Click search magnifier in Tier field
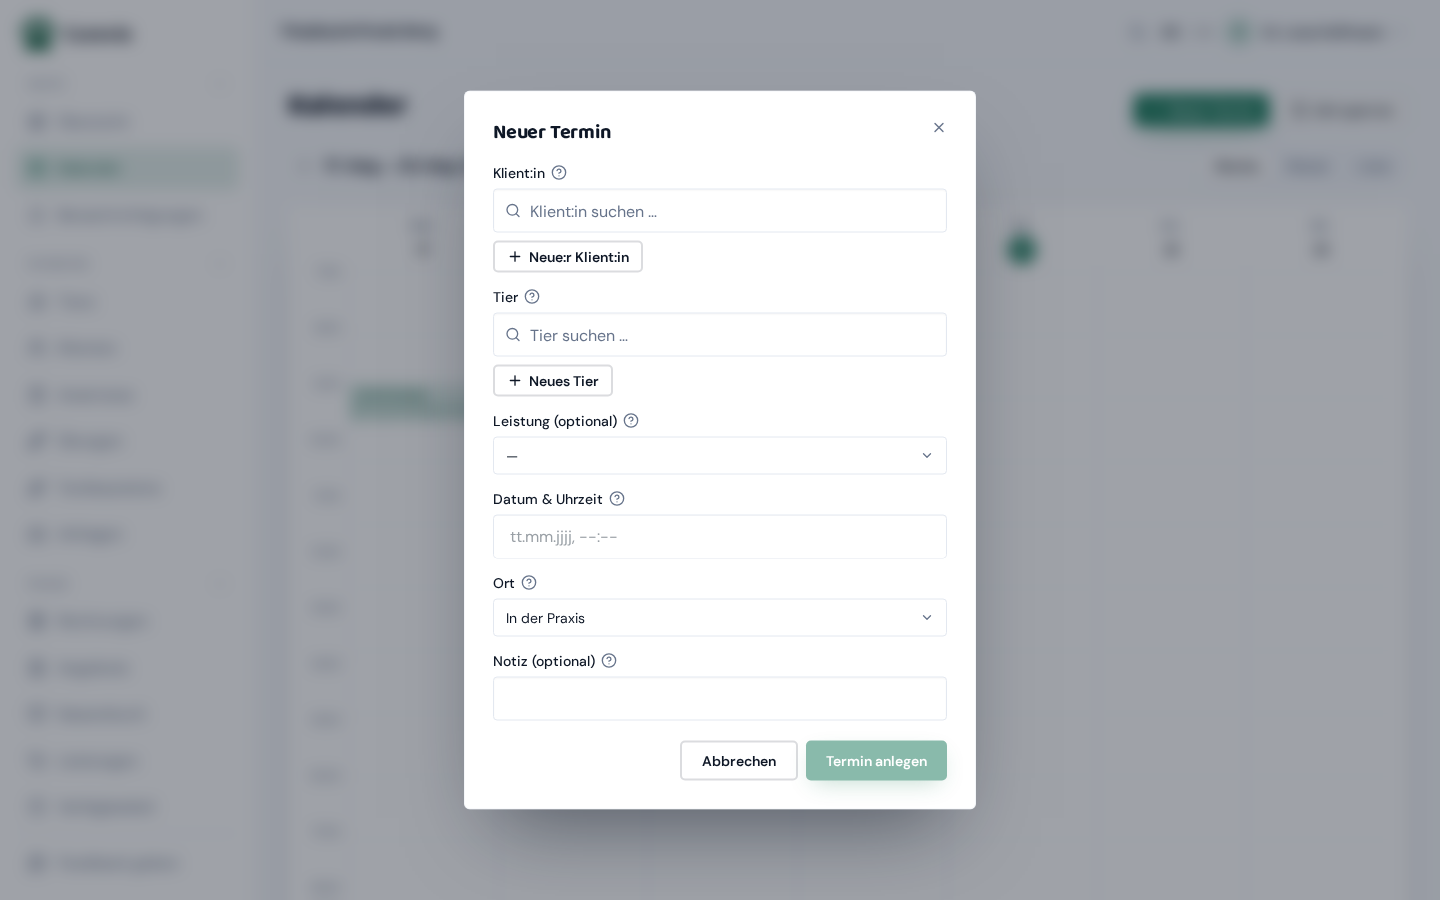This screenshot has height=900, width=1440. click(x=513, y=335)
